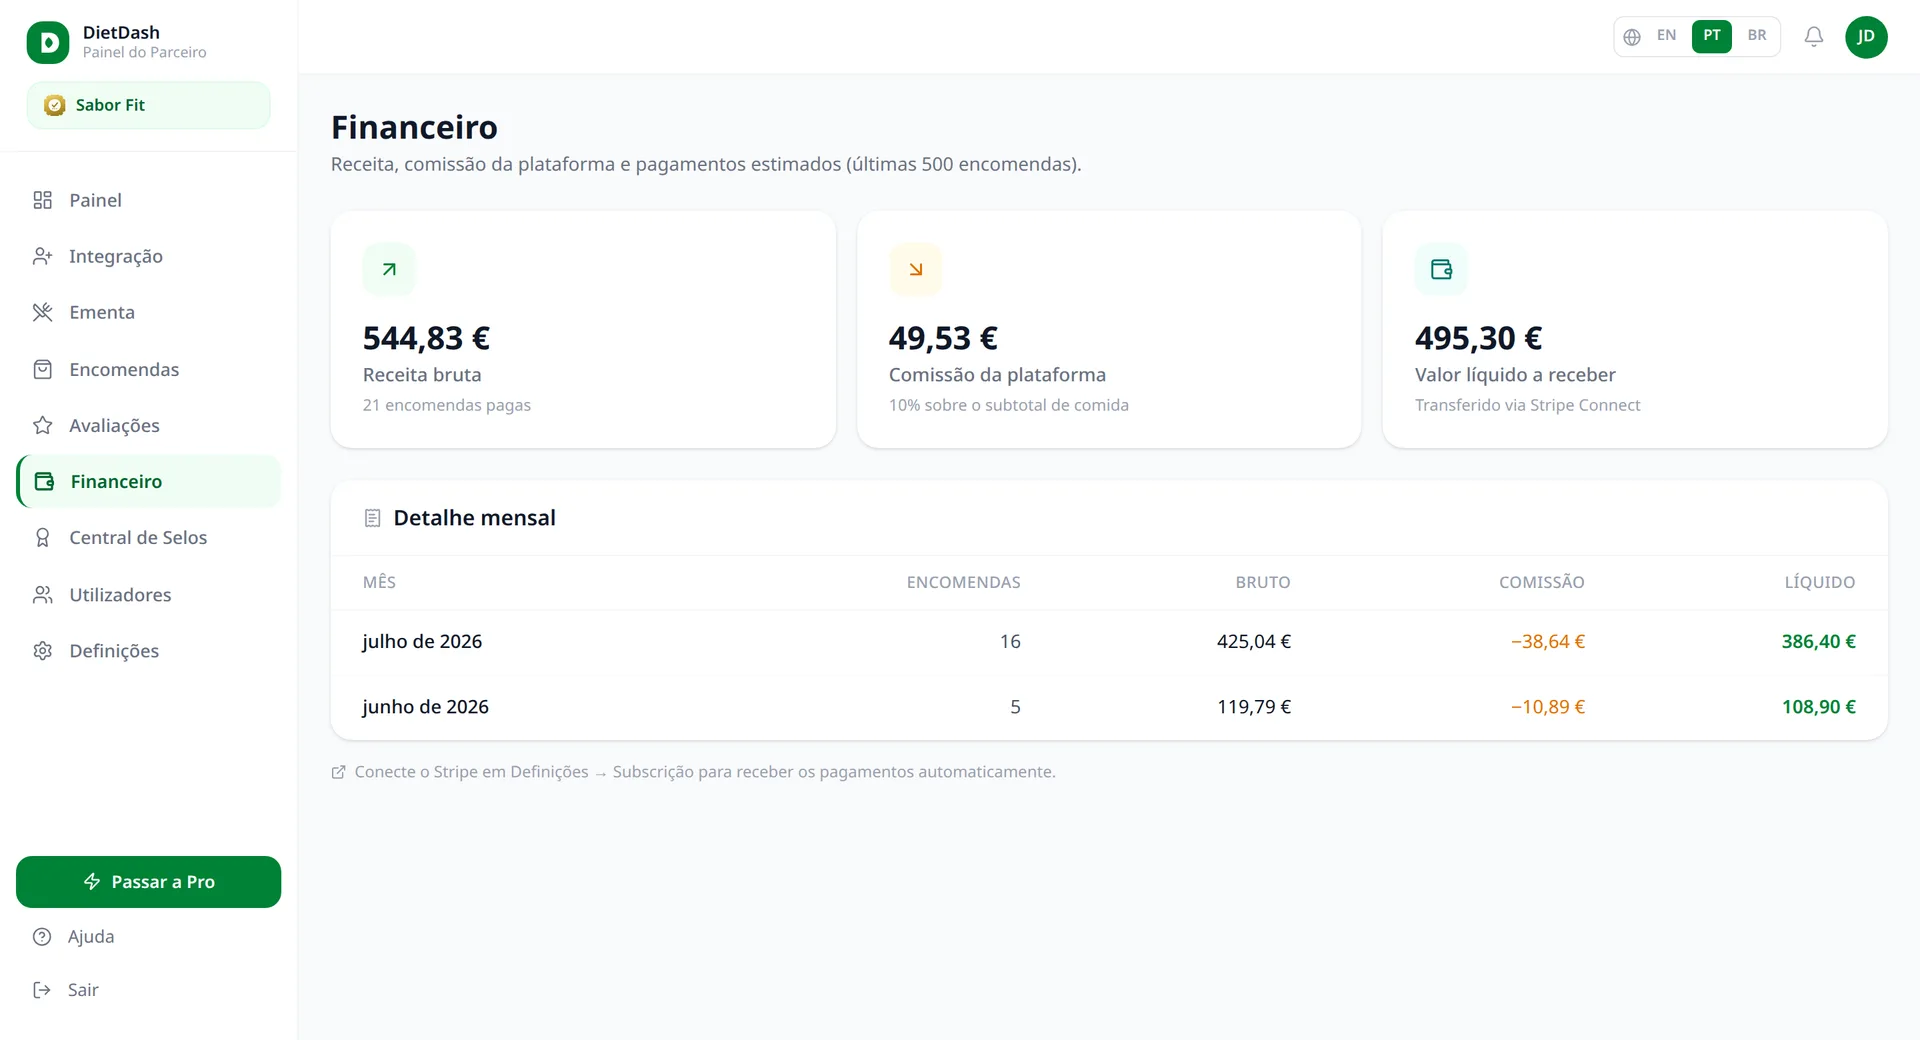Click the globe language icon
Image resolution: width=1920 pixels, height=1040 pixels.
(1632, 37)
